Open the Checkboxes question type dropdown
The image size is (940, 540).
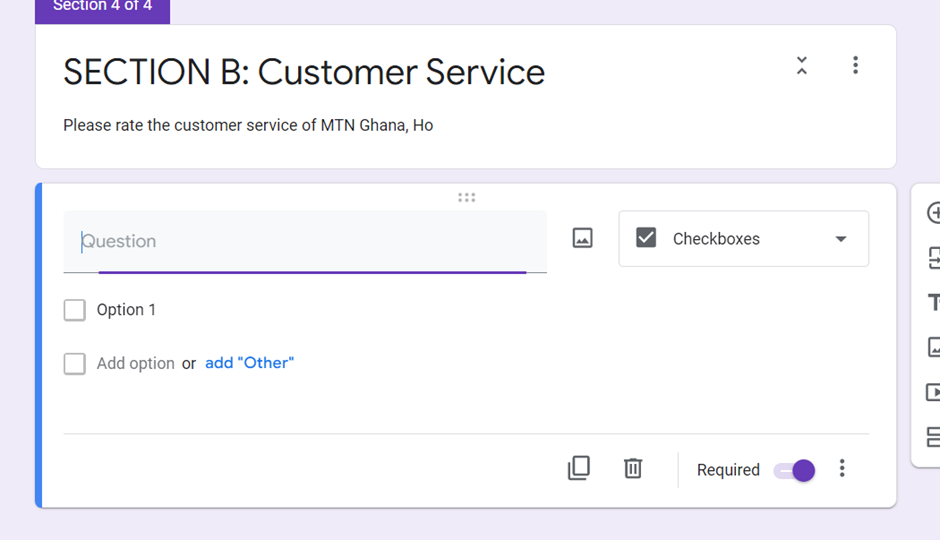pos(743,239)
